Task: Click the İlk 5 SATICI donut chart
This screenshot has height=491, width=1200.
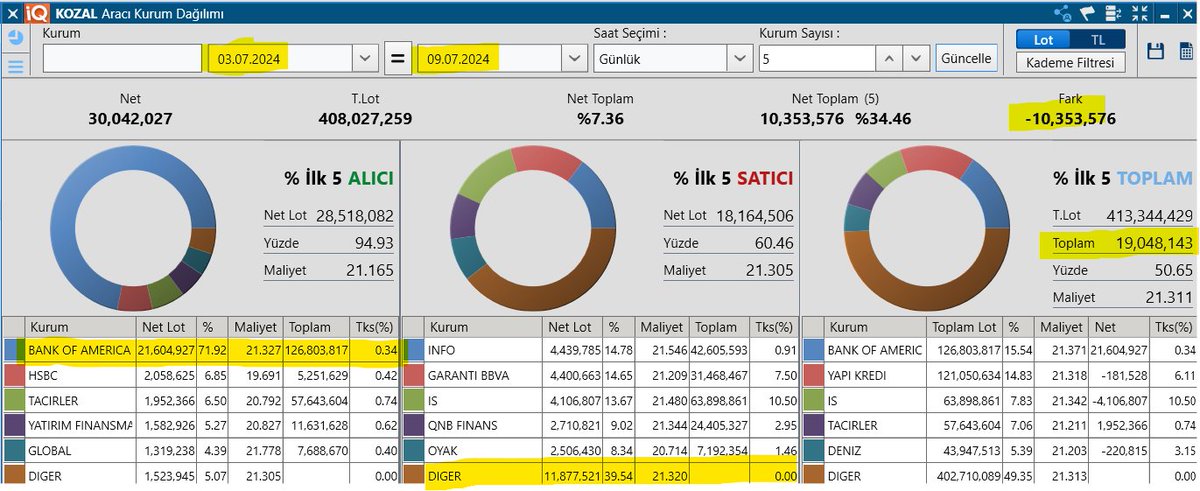Action: point(533,229)
